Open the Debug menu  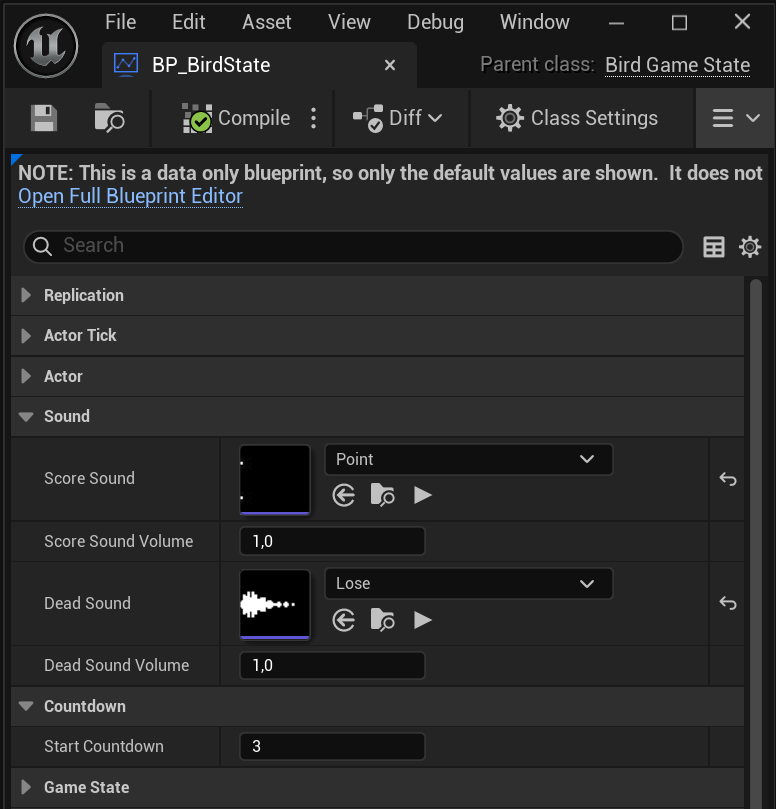tap(435, 22)
